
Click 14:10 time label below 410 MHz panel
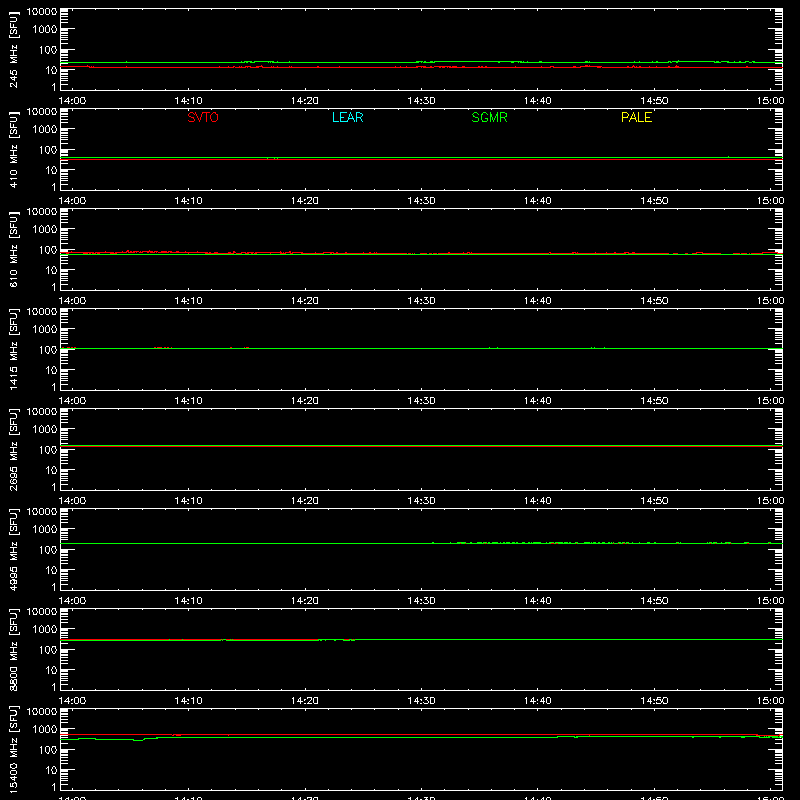189,201
